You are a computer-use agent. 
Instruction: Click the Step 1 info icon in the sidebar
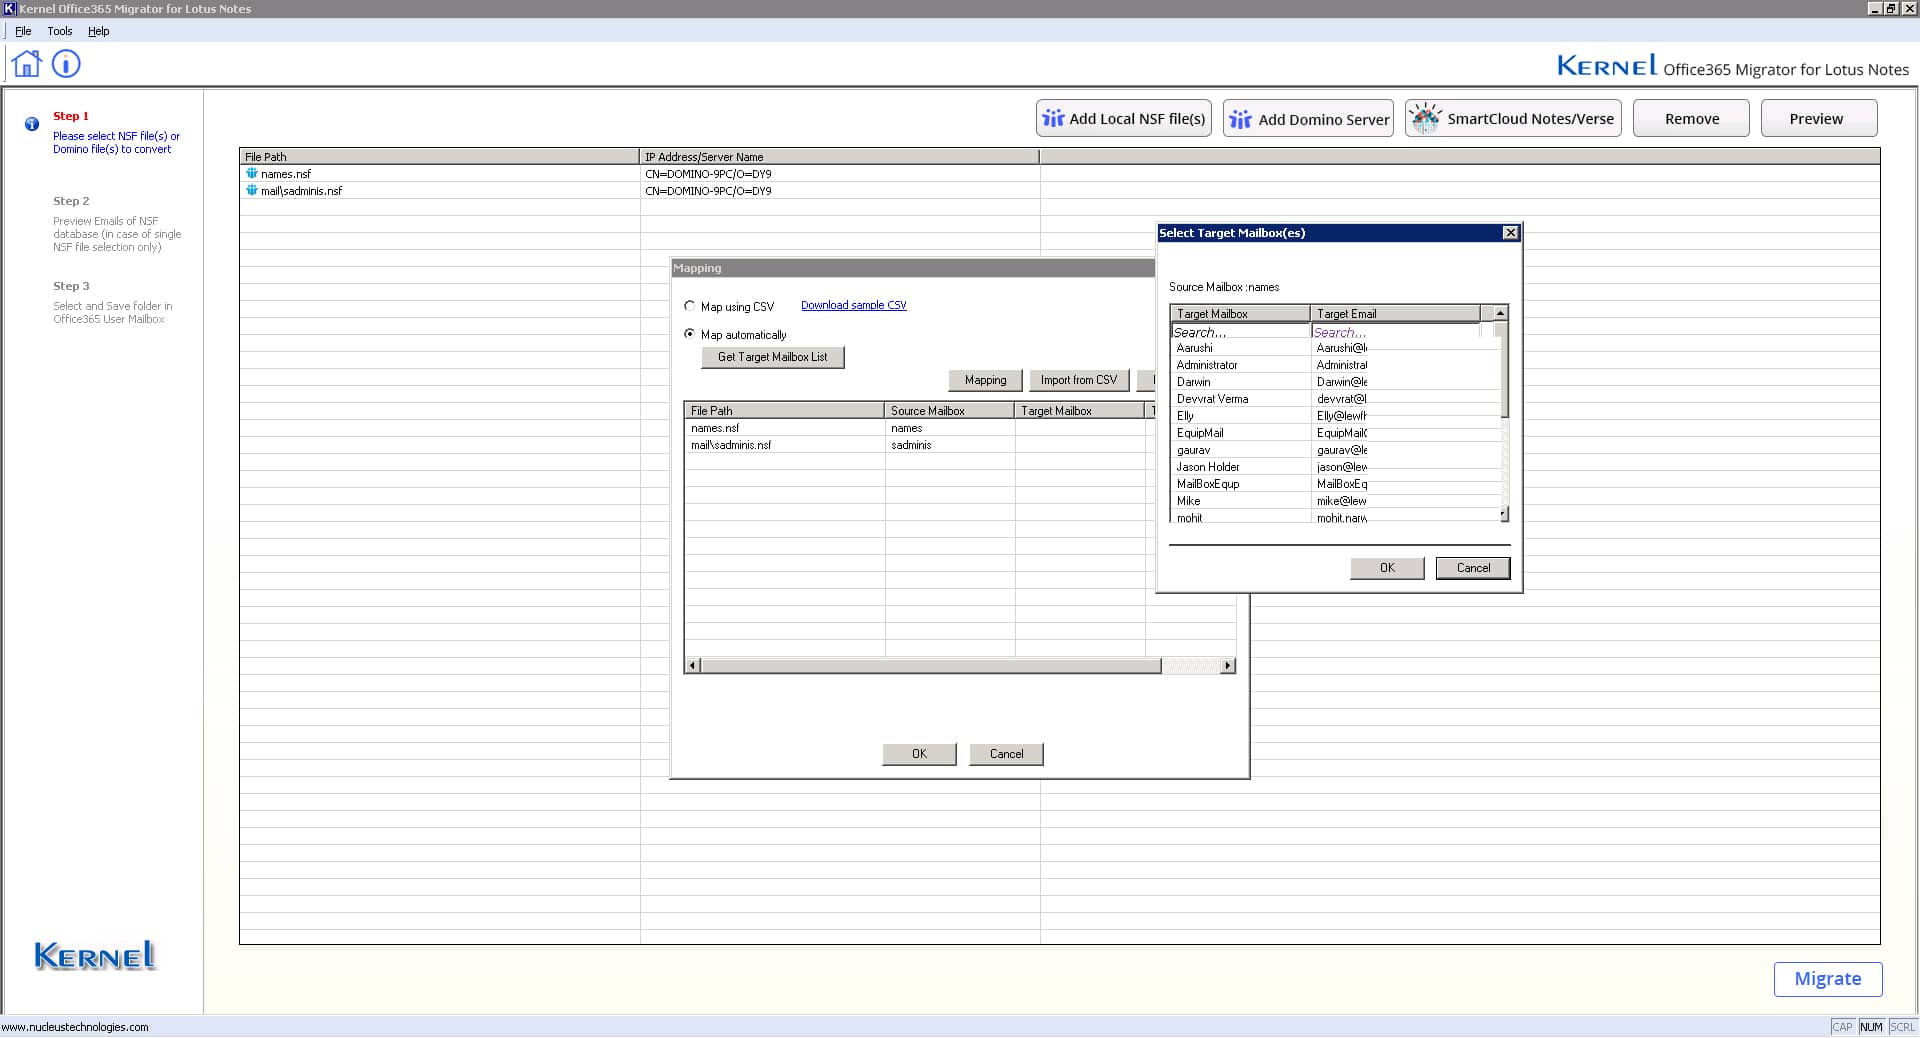pyautogui.click(x=32, y=124)
